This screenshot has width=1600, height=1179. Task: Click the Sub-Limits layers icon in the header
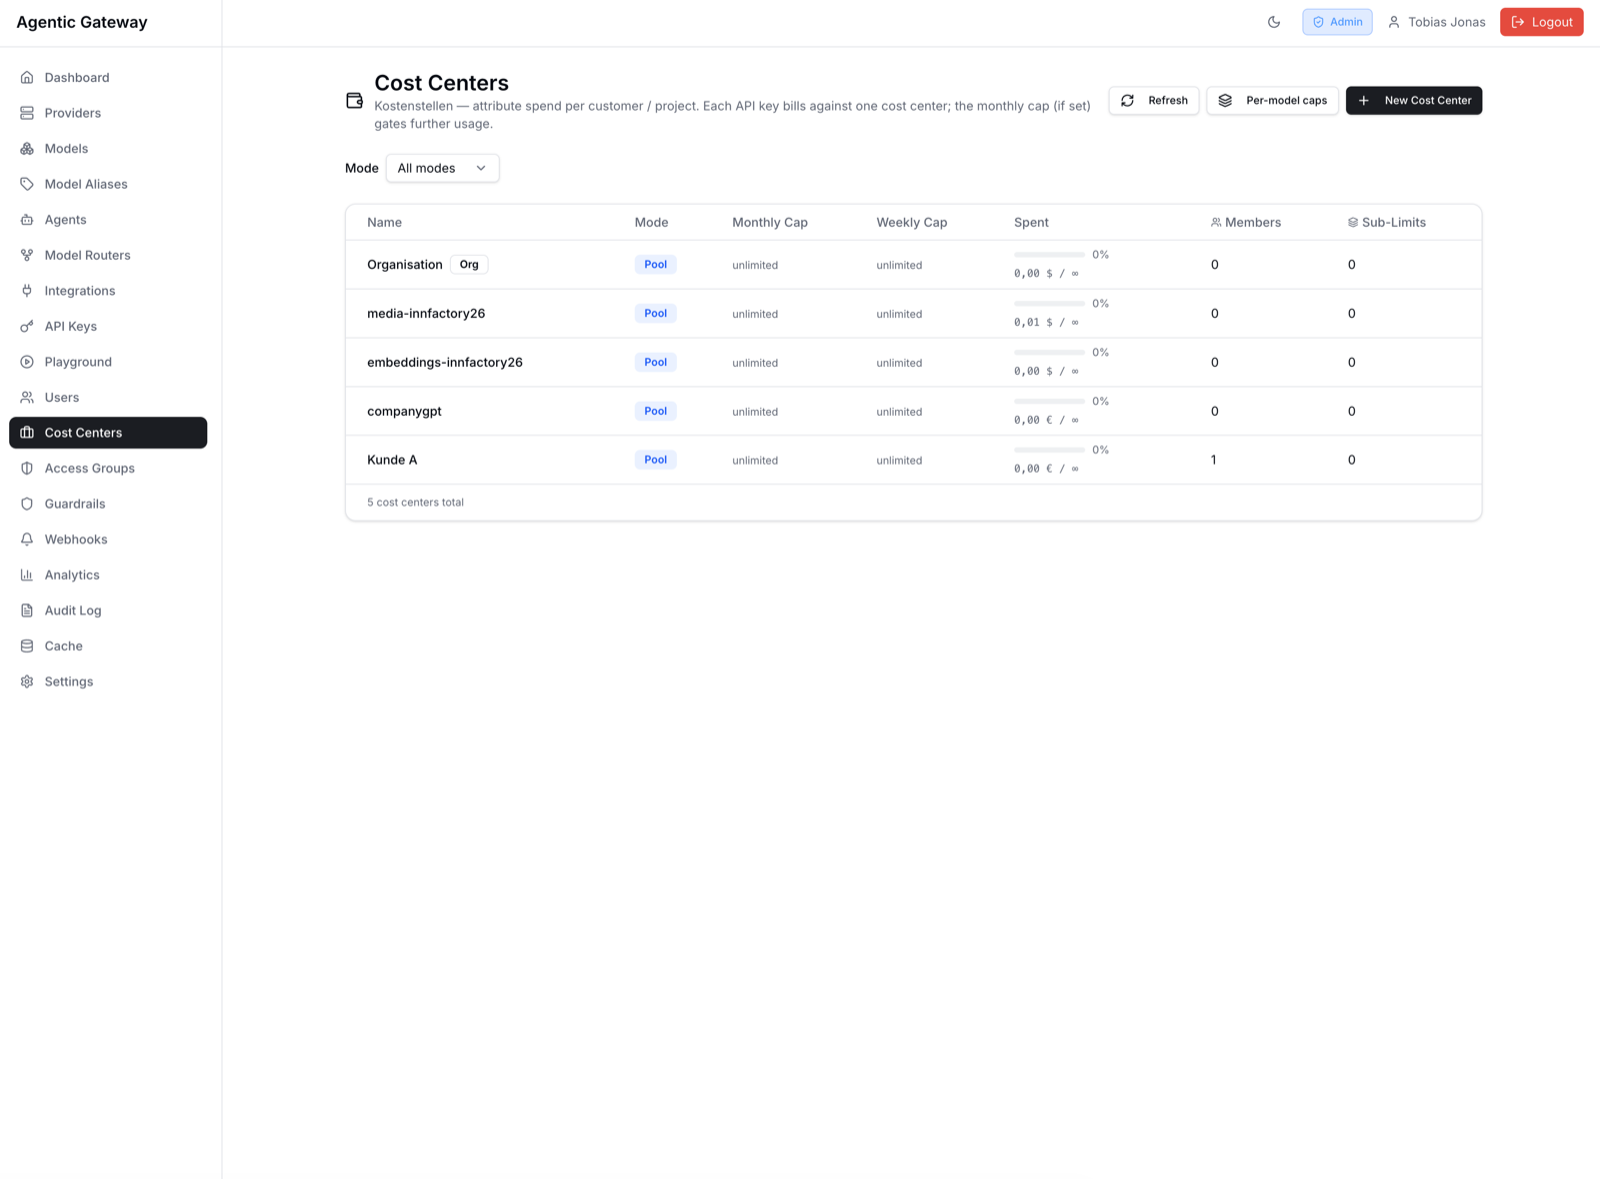pos(1353,222)
